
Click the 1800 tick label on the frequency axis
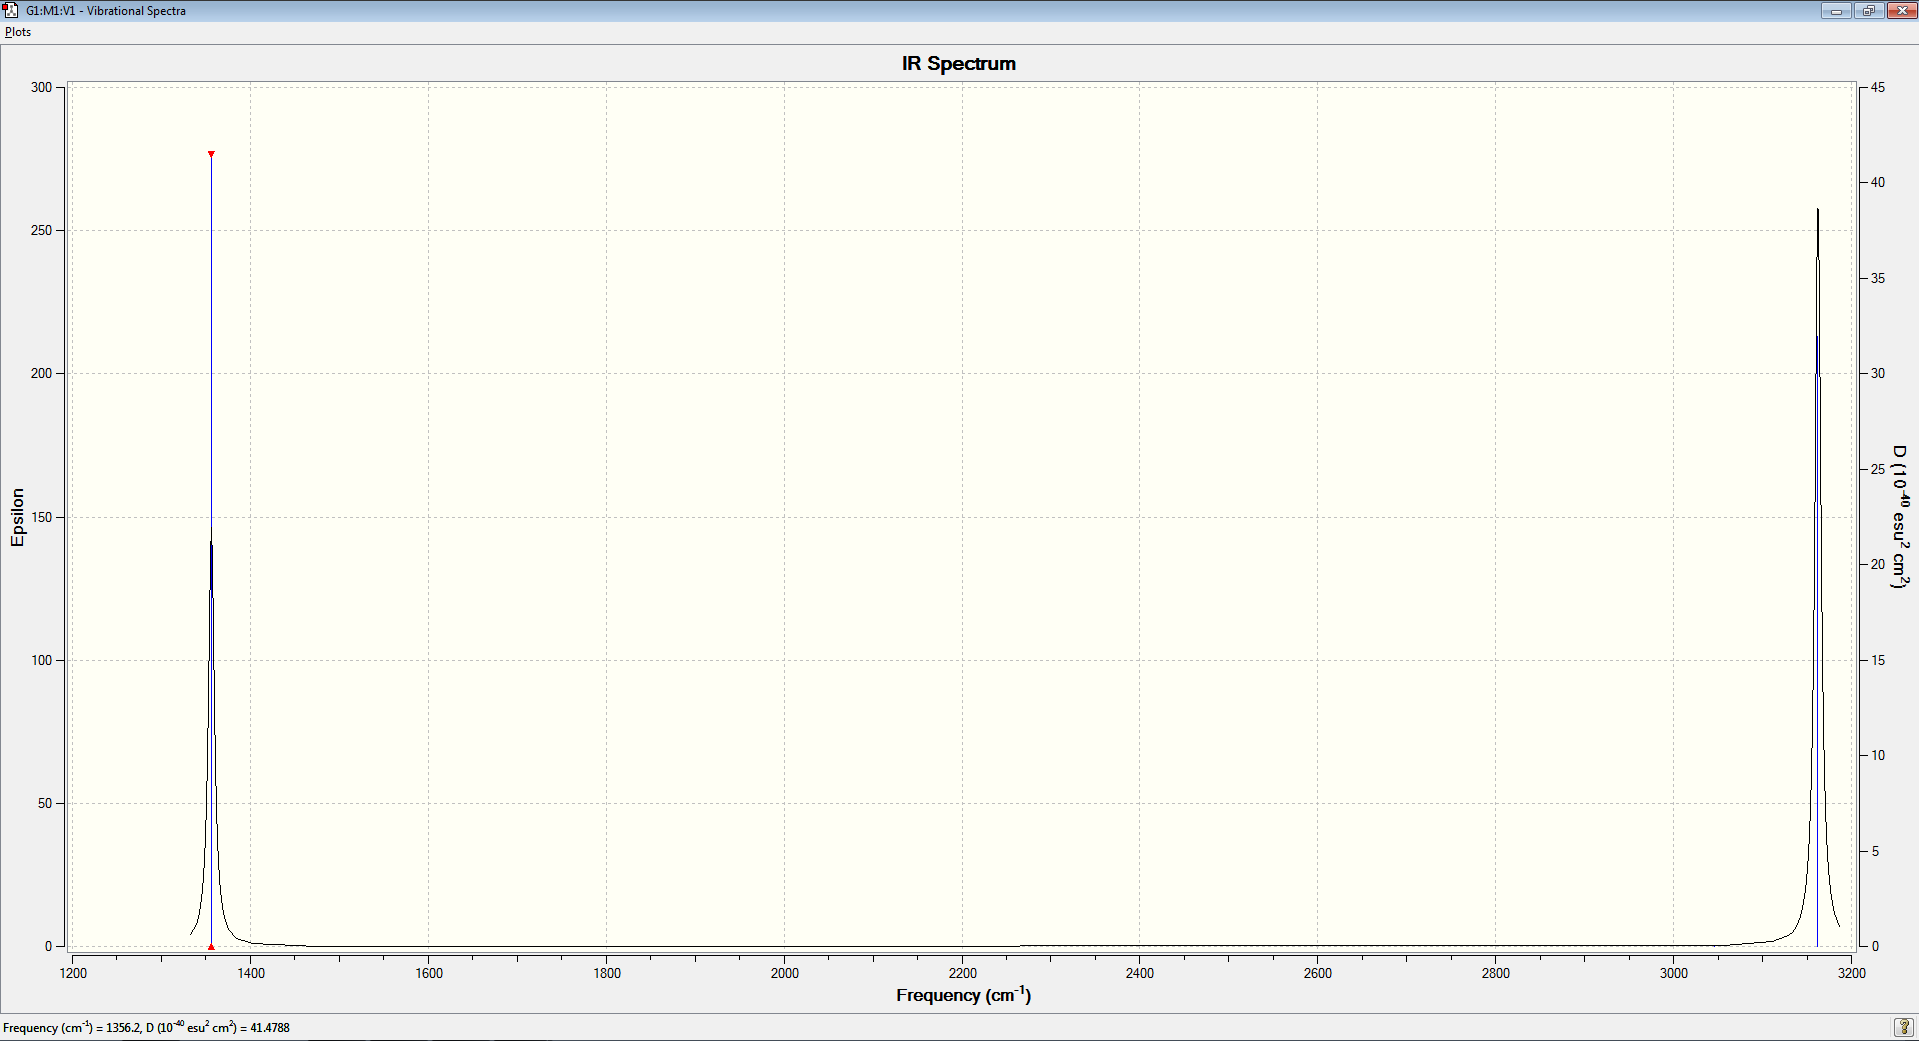pyautogui.click(x=607, y=973)
